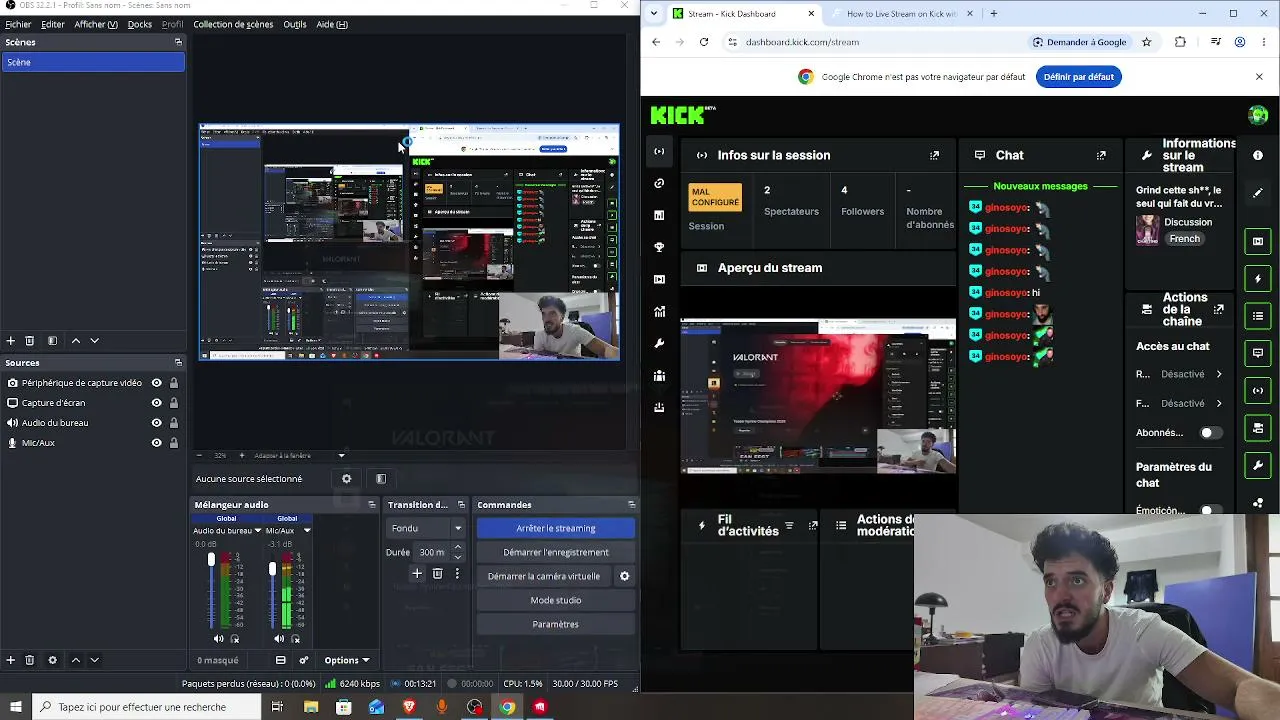Toggle the Abonnés chat switch
The height and width of the screenshot is (720, 1280).
click(x=1210, y=433)
